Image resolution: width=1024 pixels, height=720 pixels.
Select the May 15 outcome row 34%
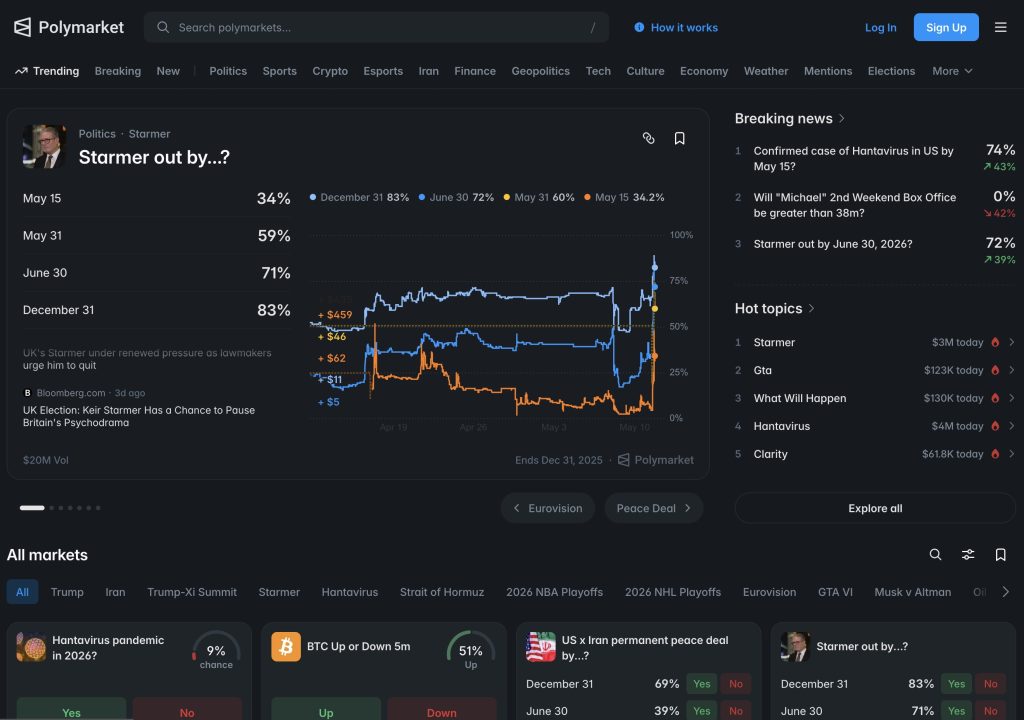tap(157, 198)
